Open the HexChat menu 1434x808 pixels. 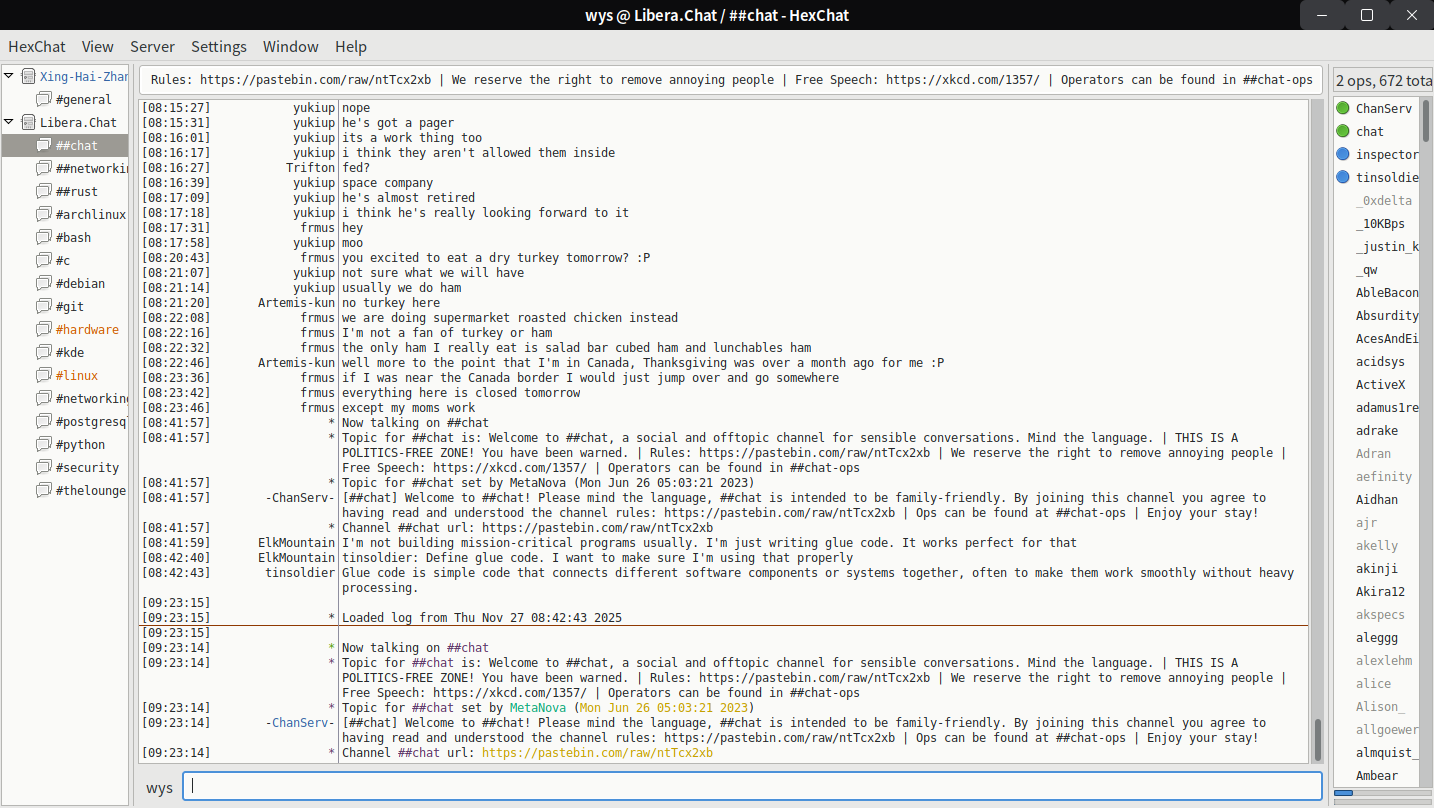coord(37,47)
